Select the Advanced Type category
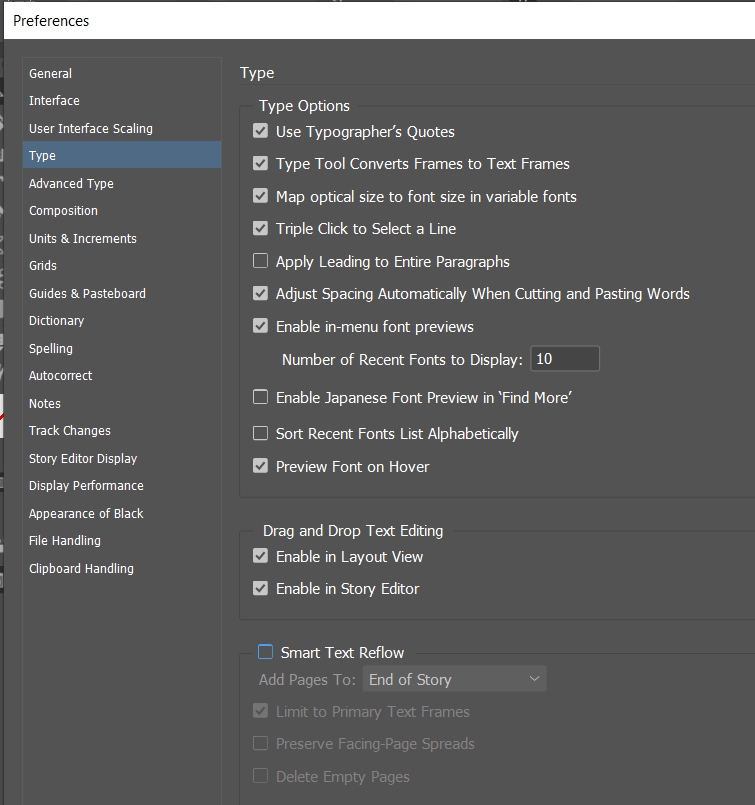Viewport: 755px width, 805px height. click(x=71, y=183)
